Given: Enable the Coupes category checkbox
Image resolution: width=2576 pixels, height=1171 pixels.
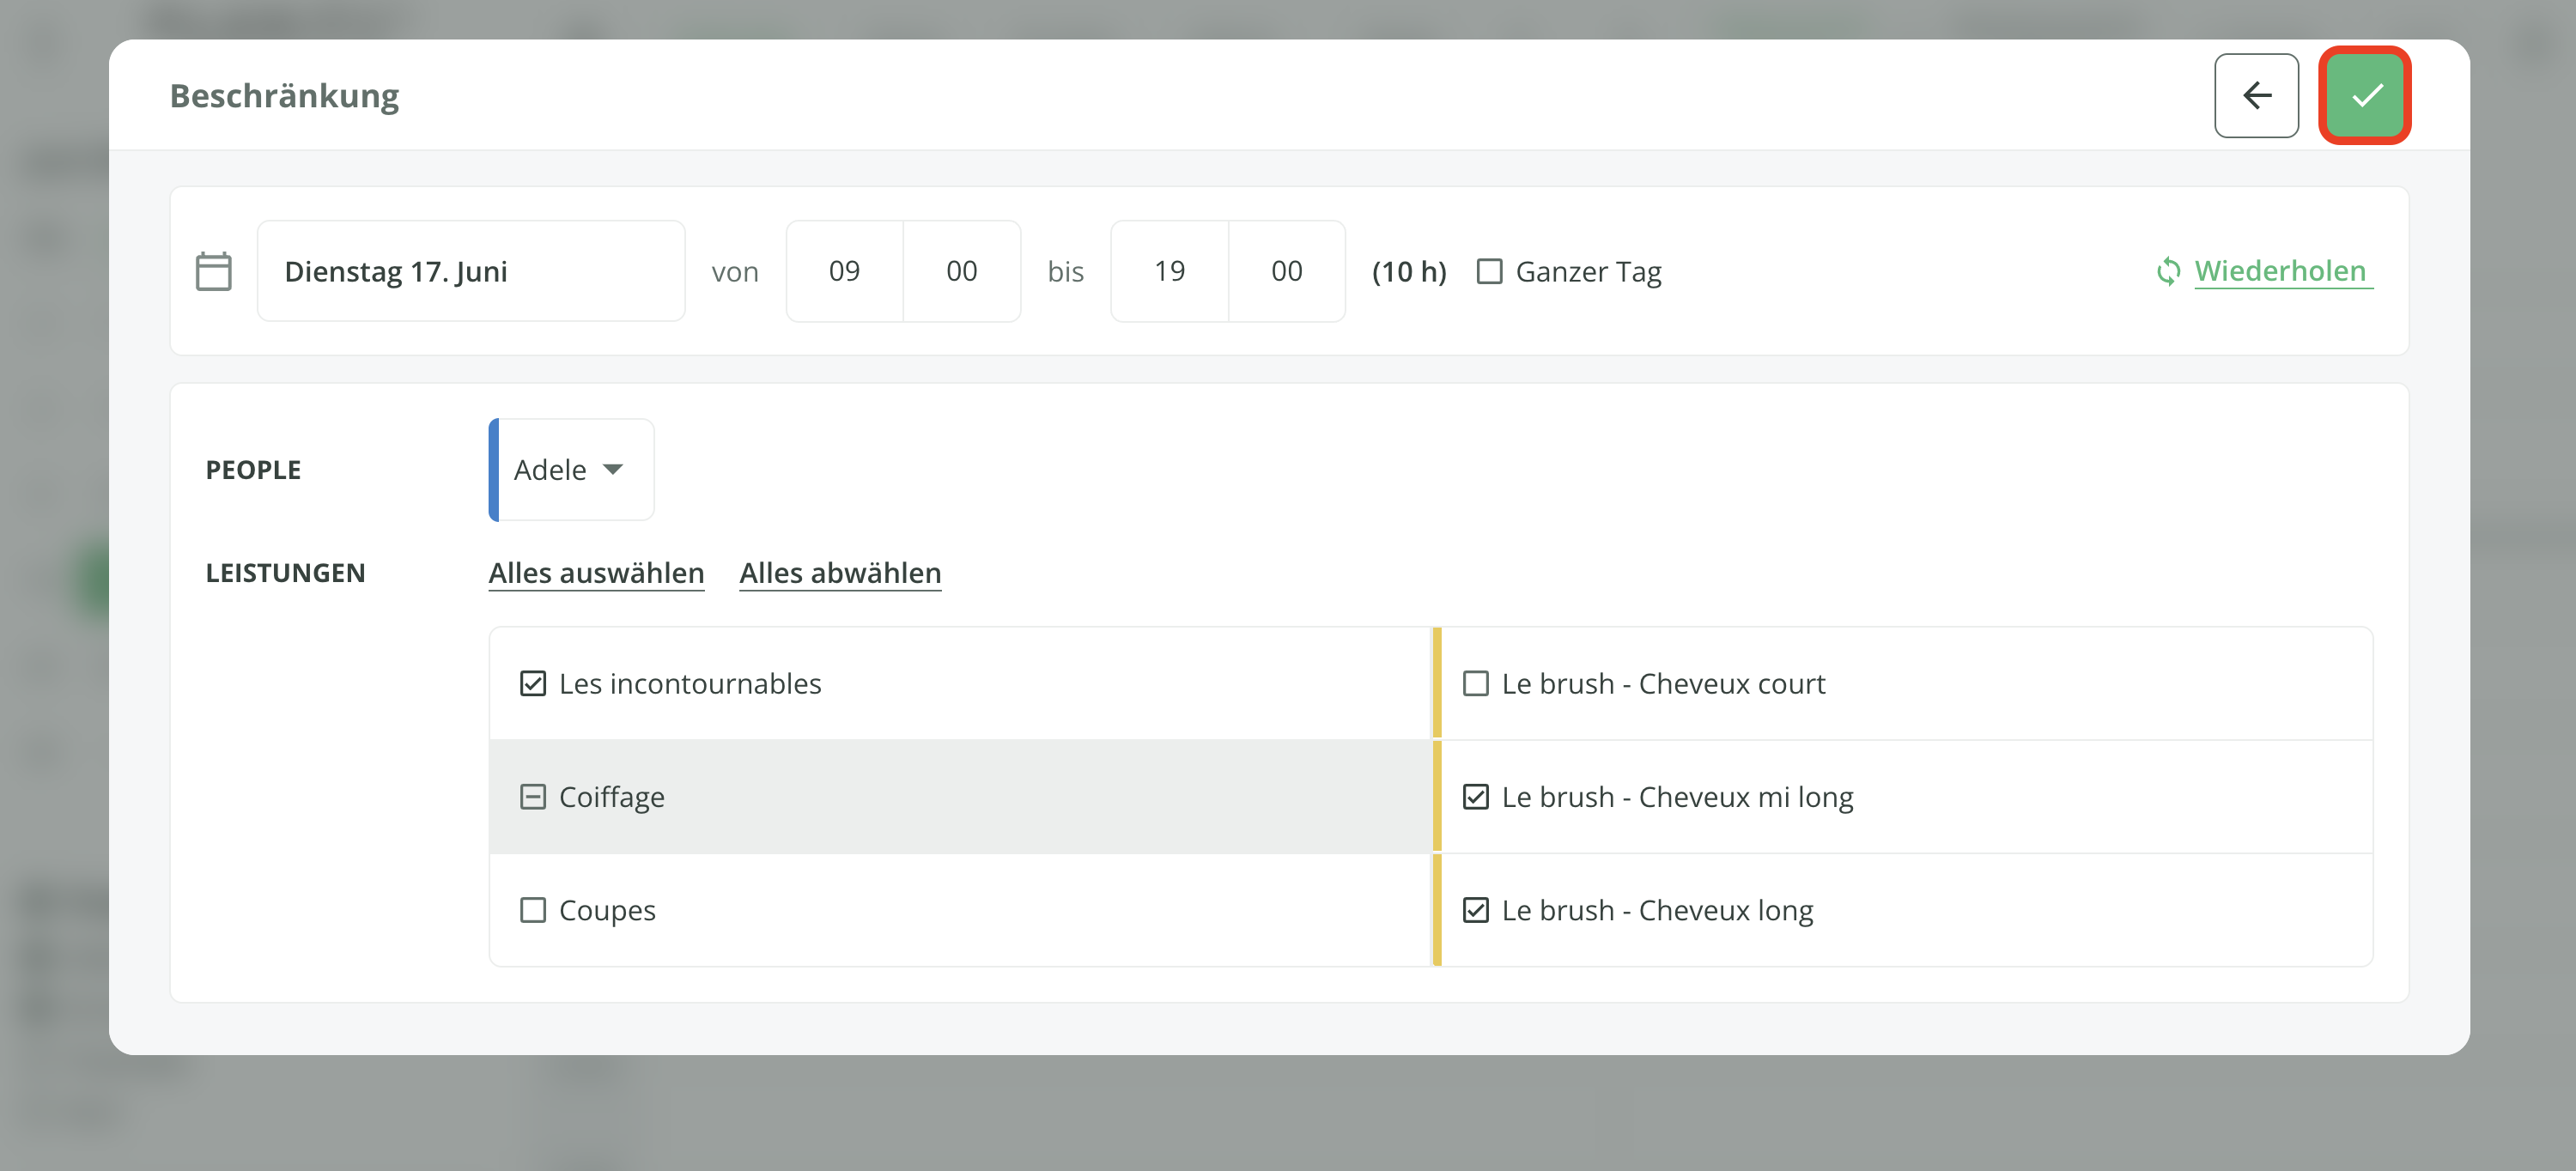Looking at the screenshot, I should [x=533, y=910].
